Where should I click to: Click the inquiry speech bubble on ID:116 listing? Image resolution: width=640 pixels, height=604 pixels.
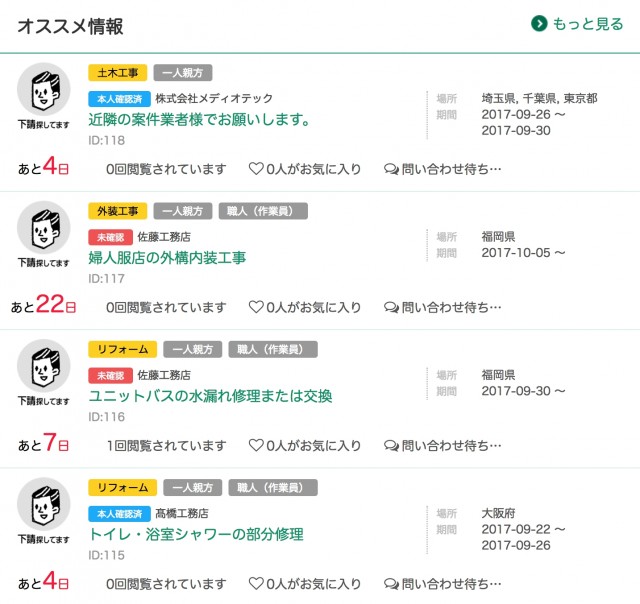[x=391, y=445]
